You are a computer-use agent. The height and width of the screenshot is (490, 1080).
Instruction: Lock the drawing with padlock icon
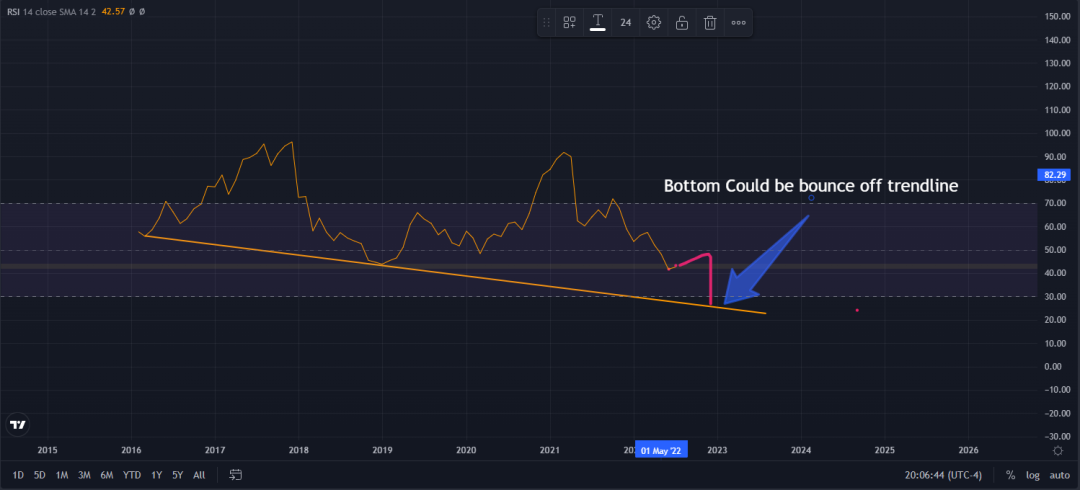(x=682, y=23)
